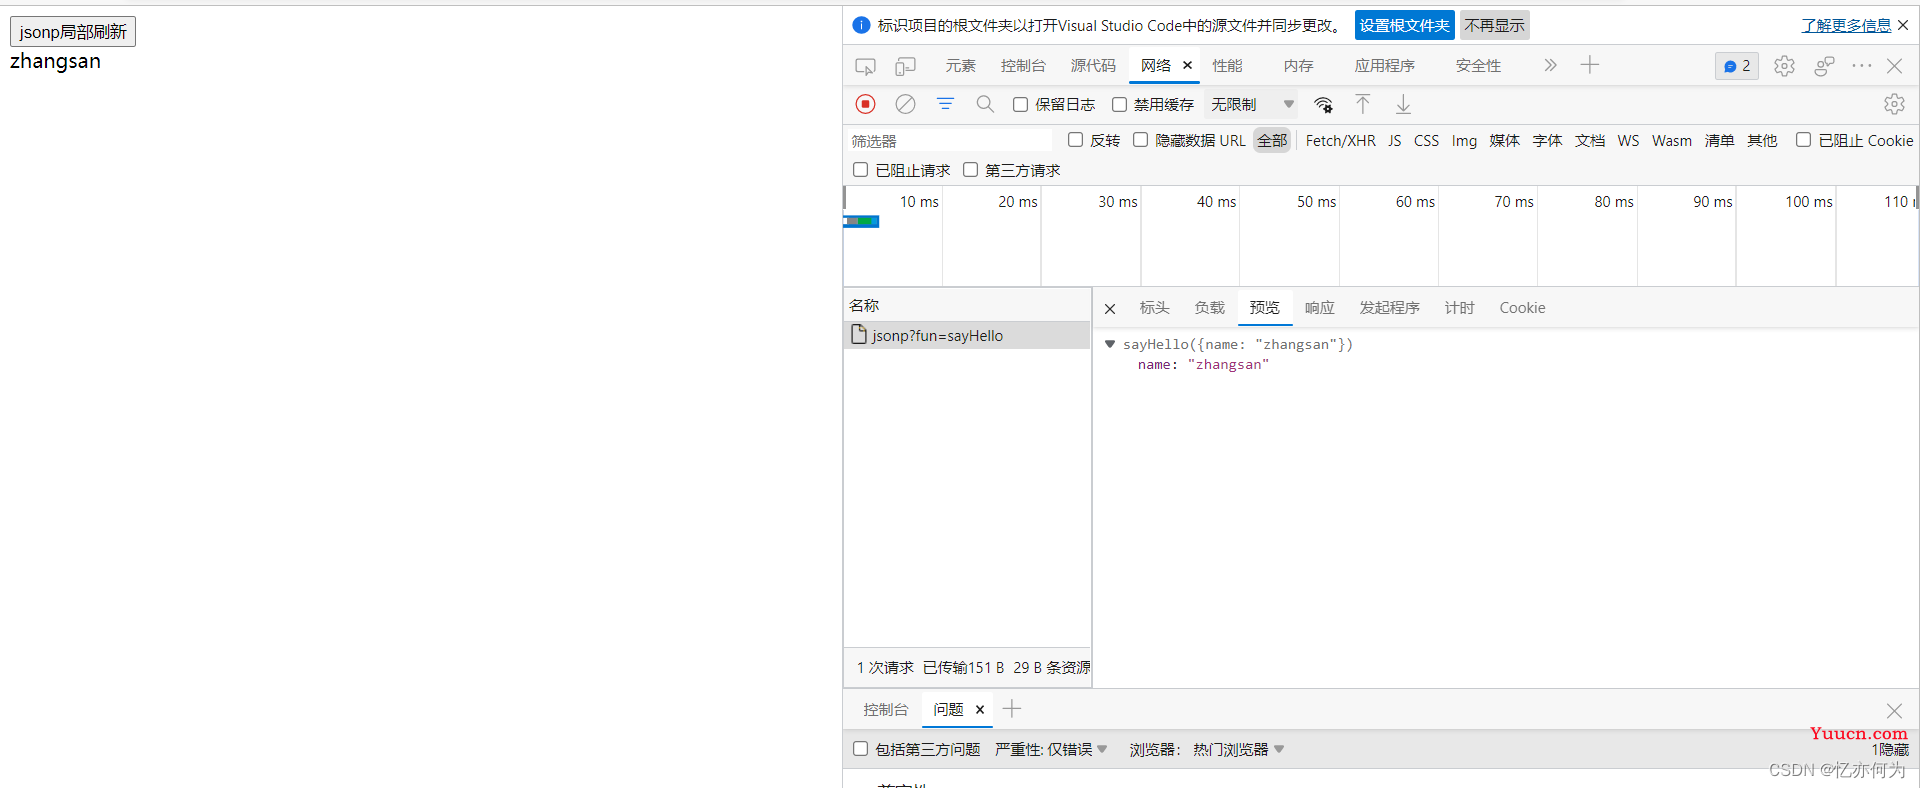
Task: Toggle the 反转 checkbox
Action: 1075,140
